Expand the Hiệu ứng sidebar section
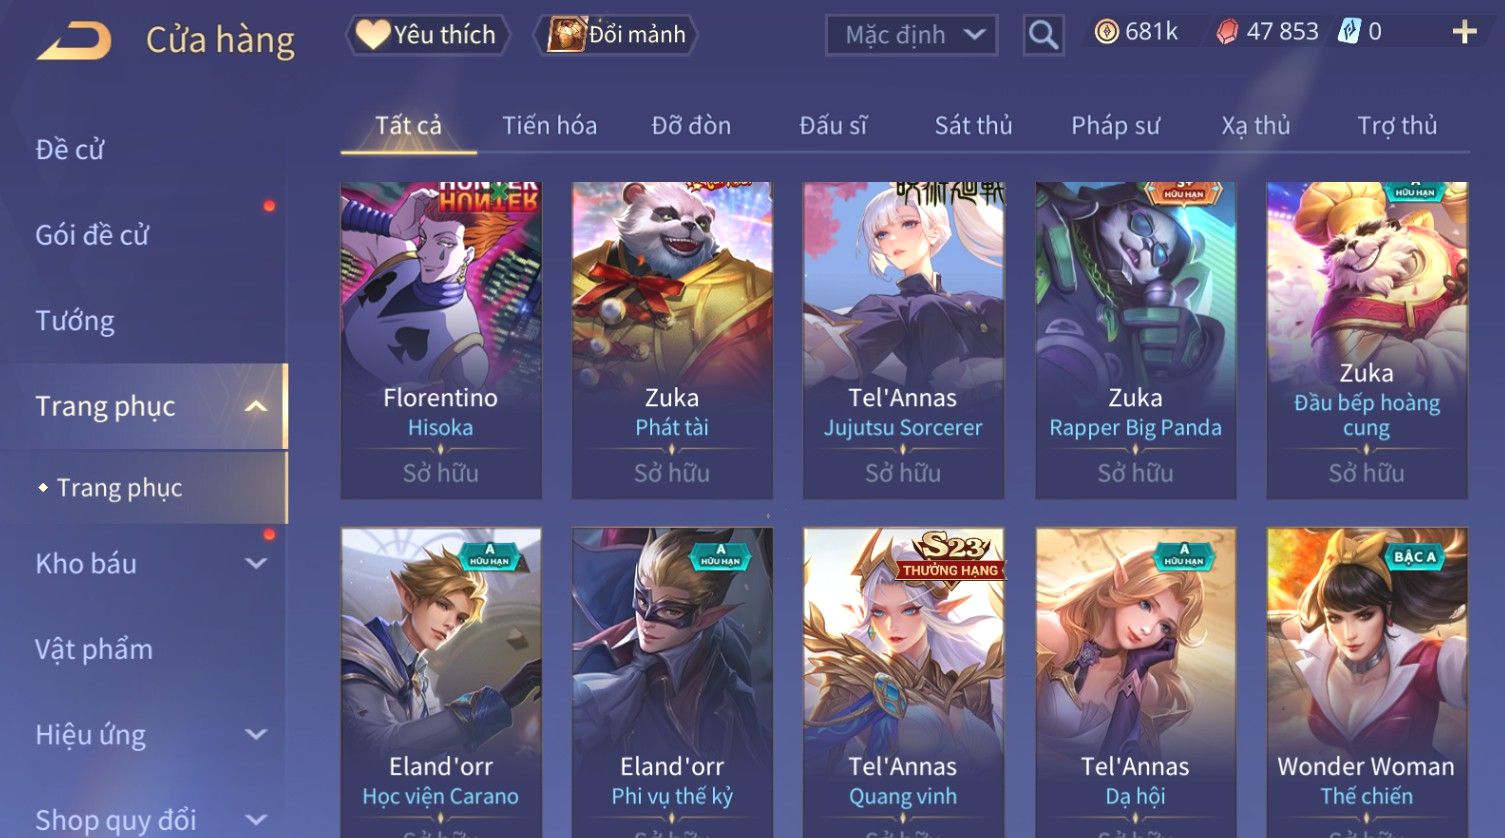 [x=256, y=735]
